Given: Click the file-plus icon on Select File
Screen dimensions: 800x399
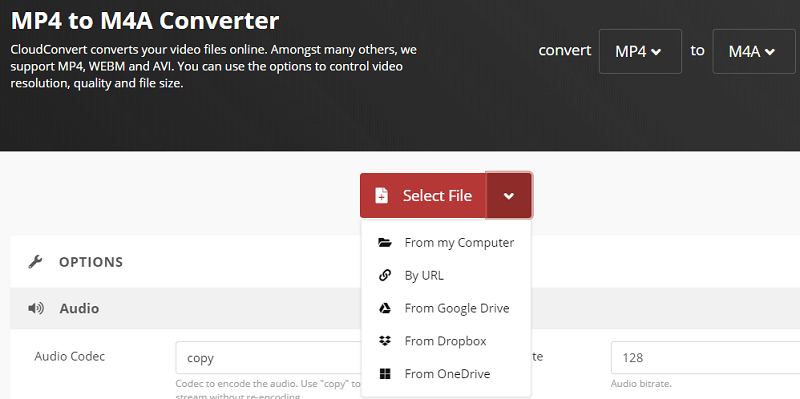Looking at the screenshot, I should pos(382,196).
